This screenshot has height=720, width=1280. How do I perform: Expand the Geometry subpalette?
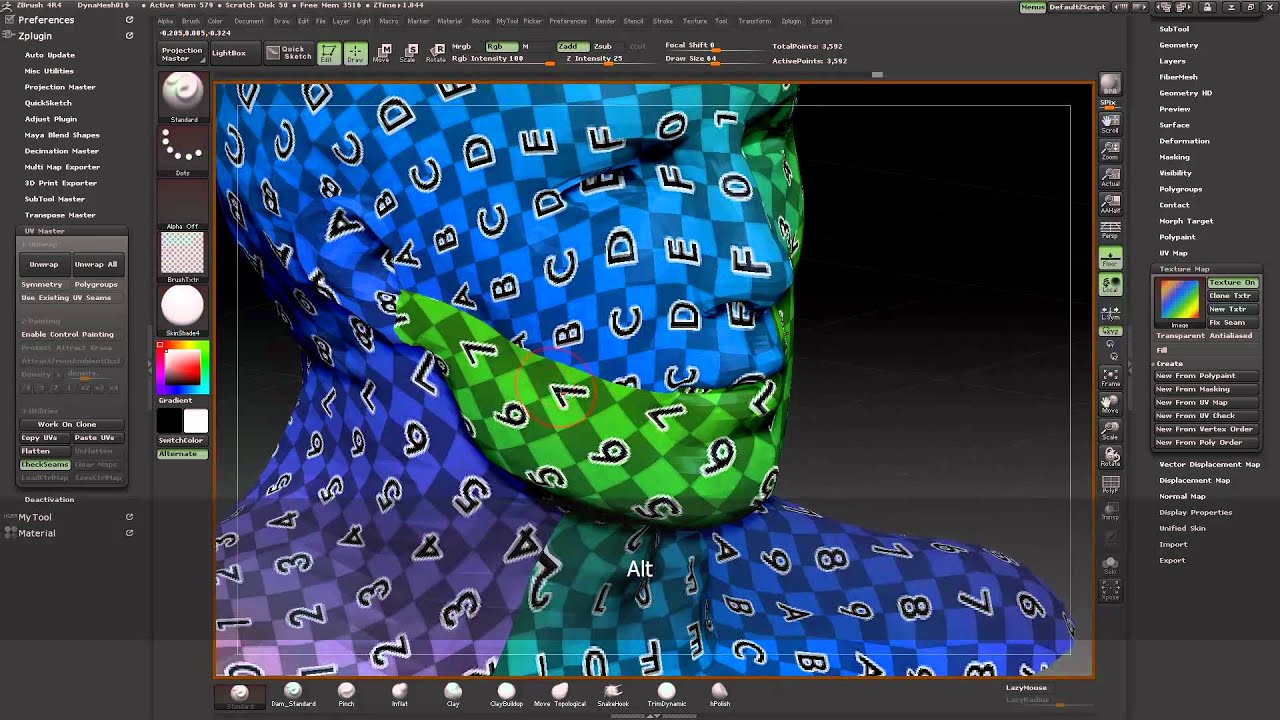(x=1178, y=45)
